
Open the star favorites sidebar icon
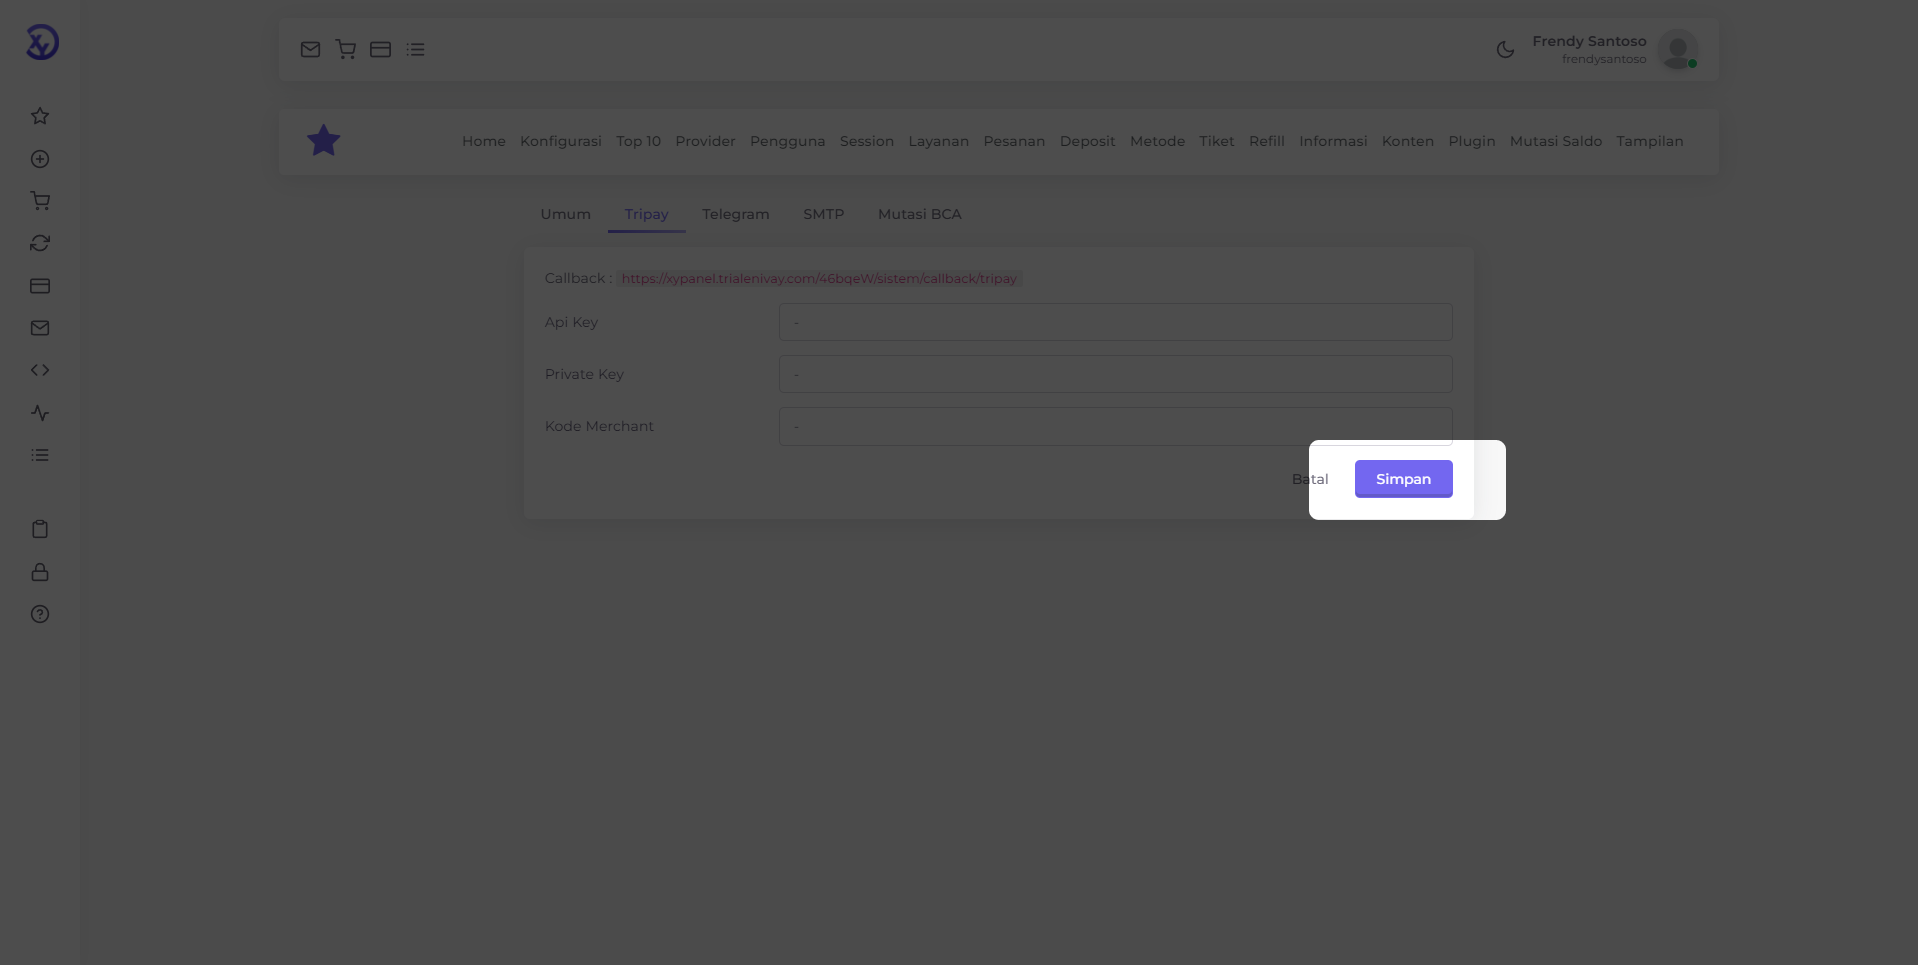coord(40,116)
